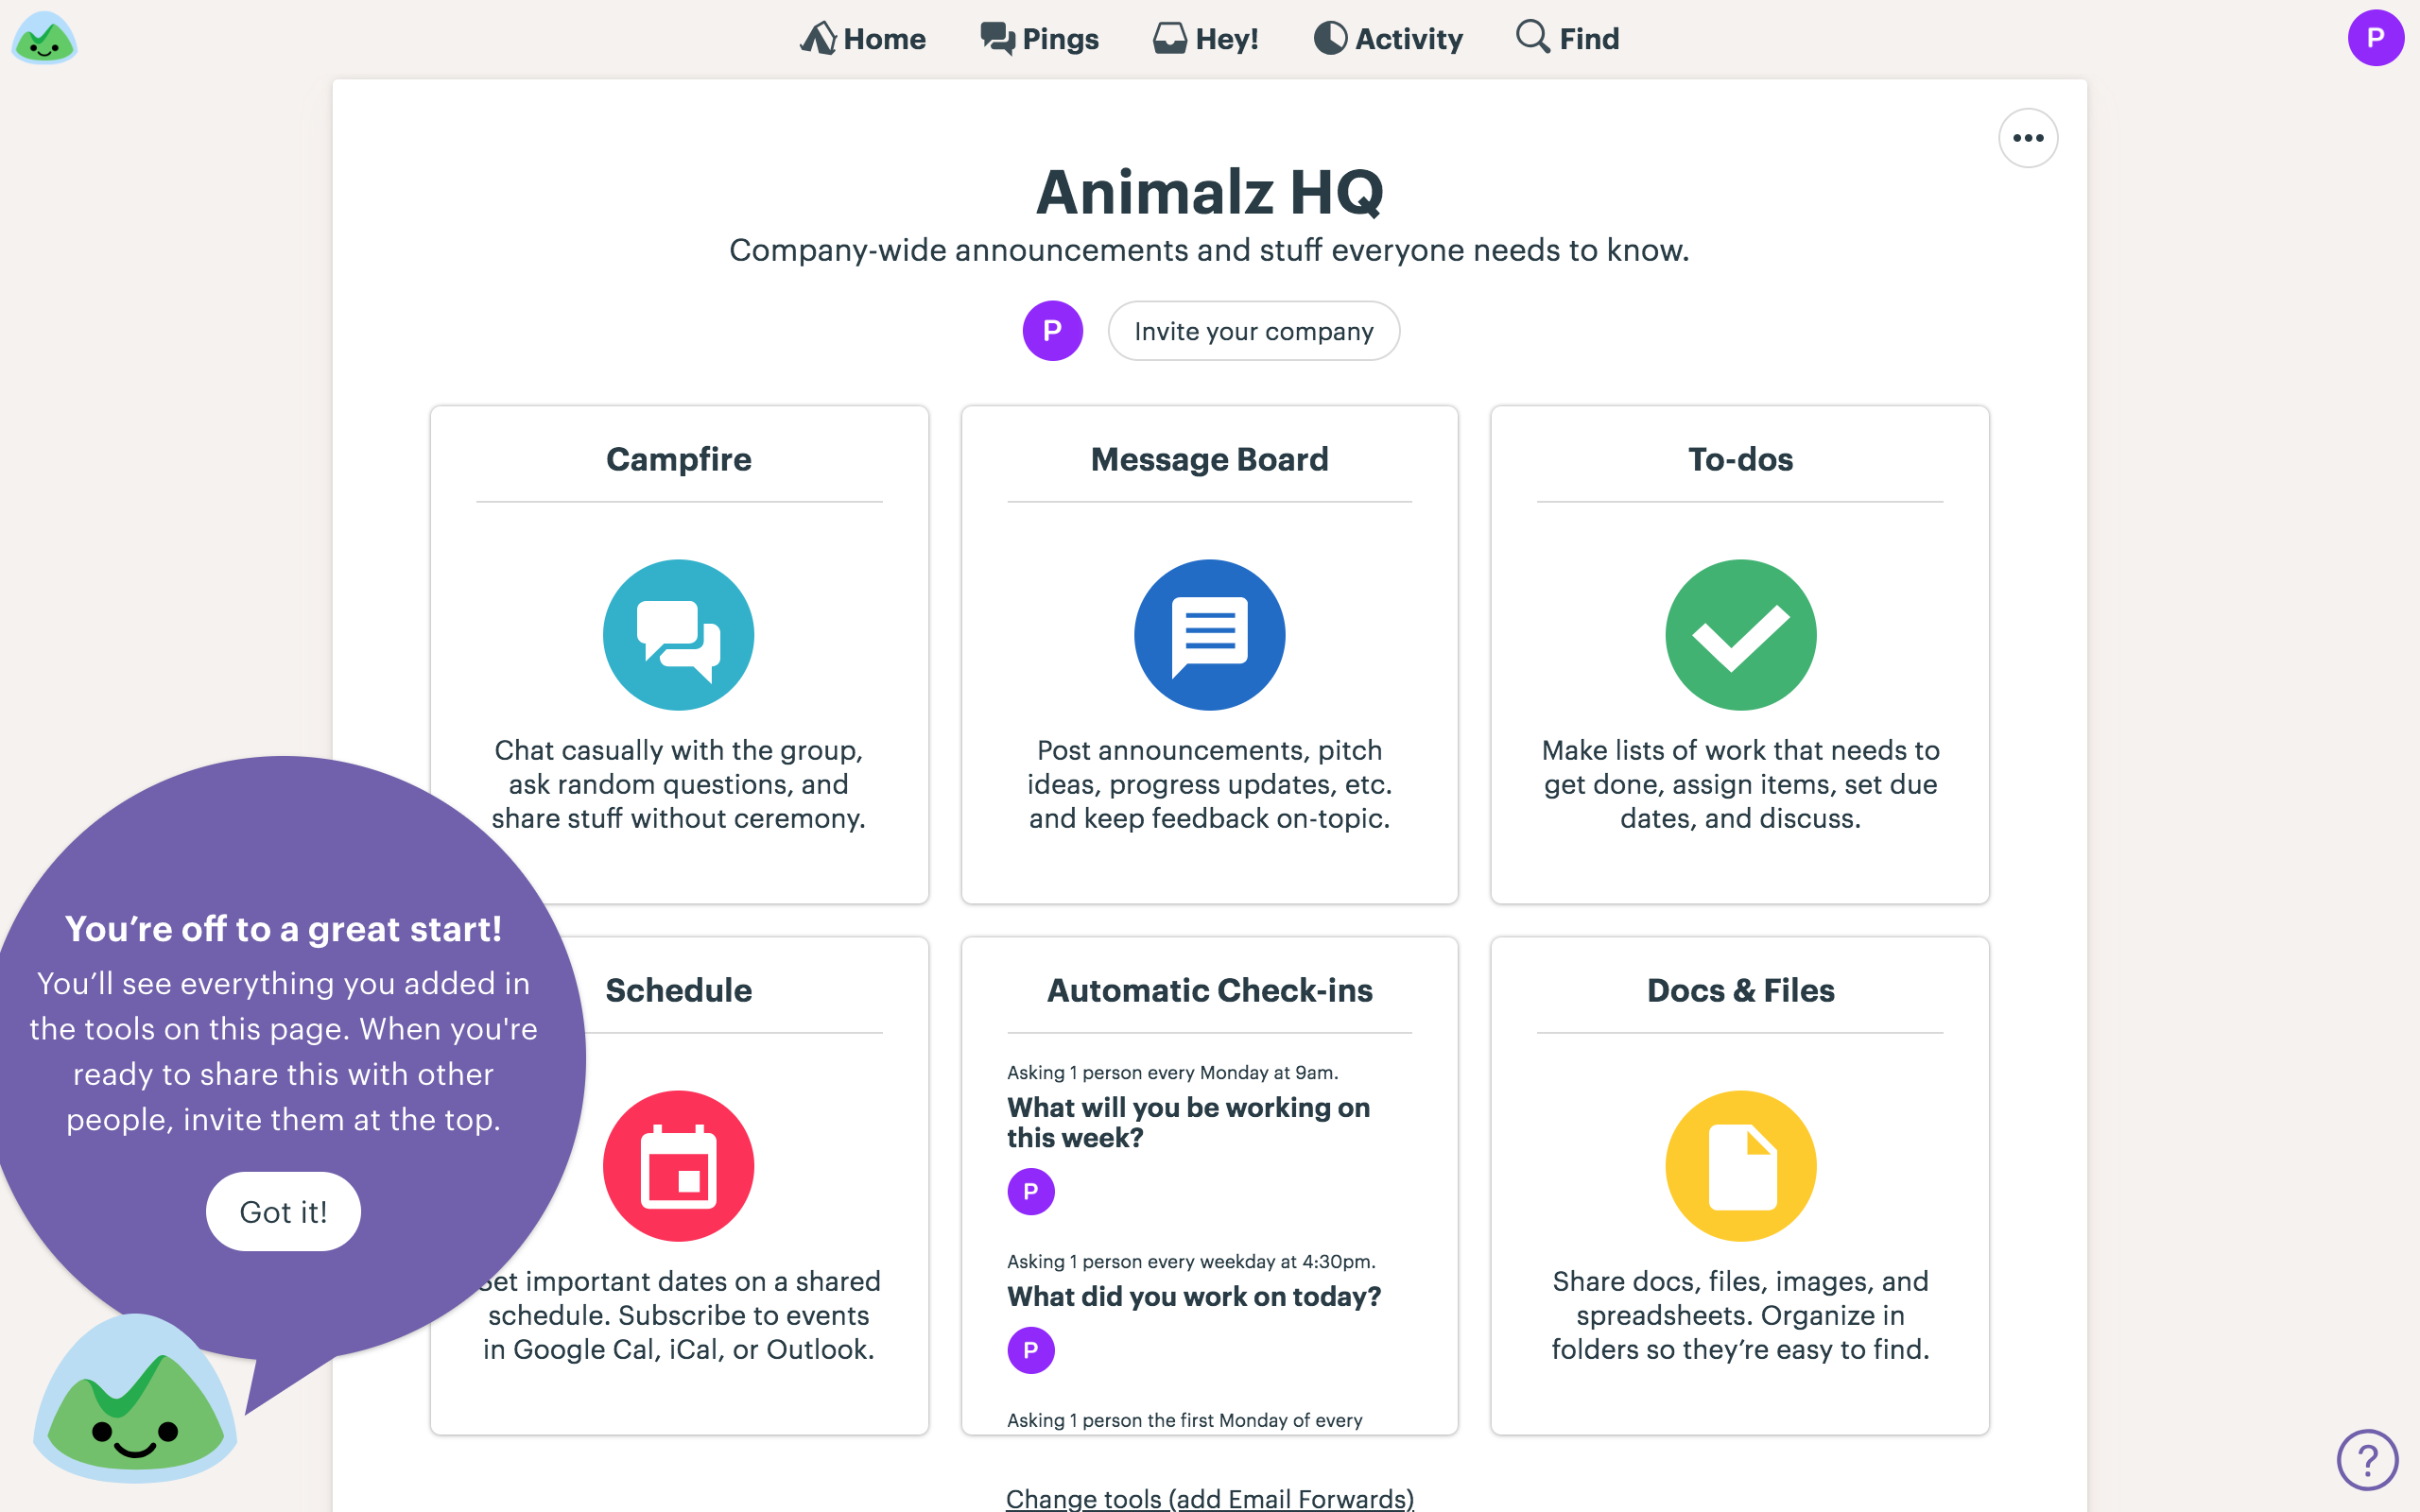Dismiss the tip with Got it!
Screen dimensions: 2420x1512
click(283, 1211)
